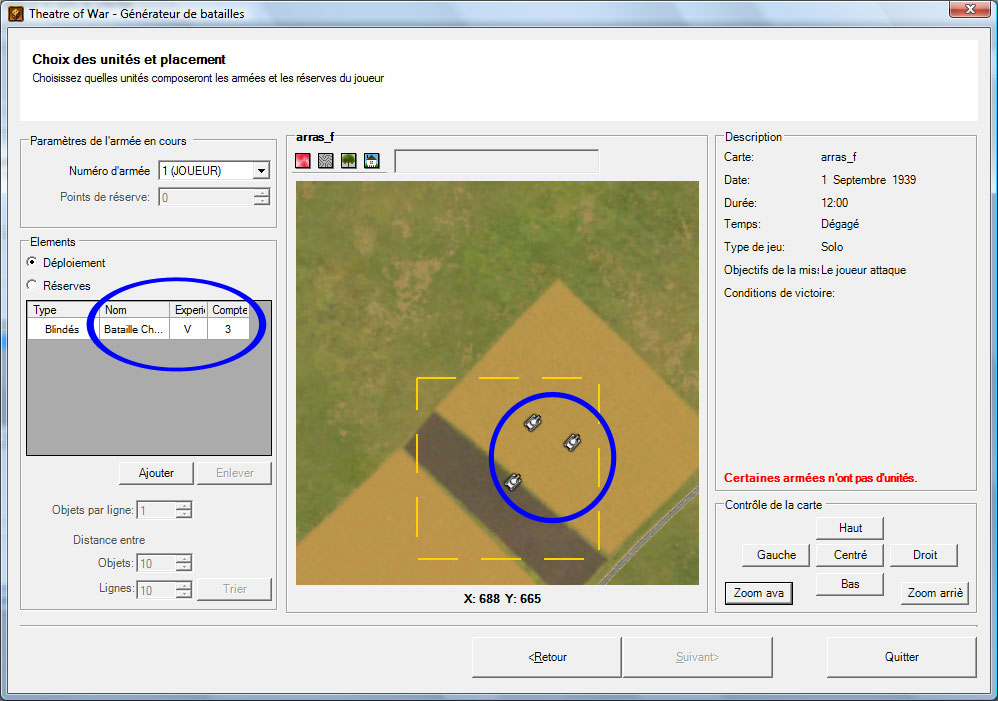
Task: Select the topmost tank unit on map
Action: (x=534, y=422)
